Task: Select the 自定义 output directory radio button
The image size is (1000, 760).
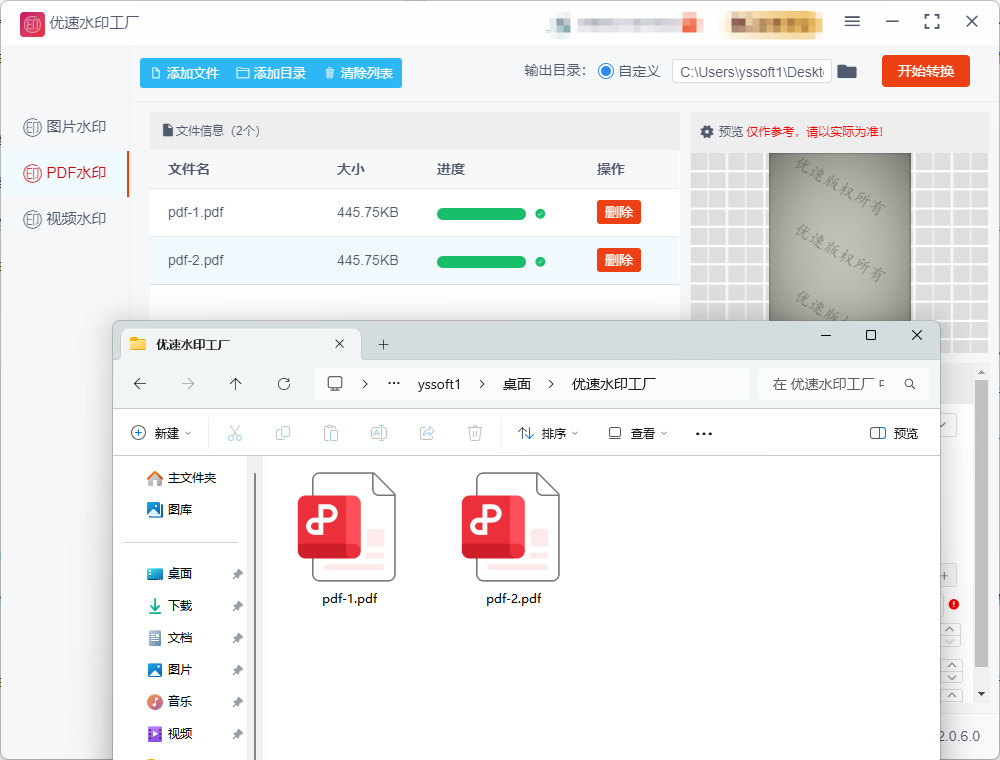Action: (605, 71)
